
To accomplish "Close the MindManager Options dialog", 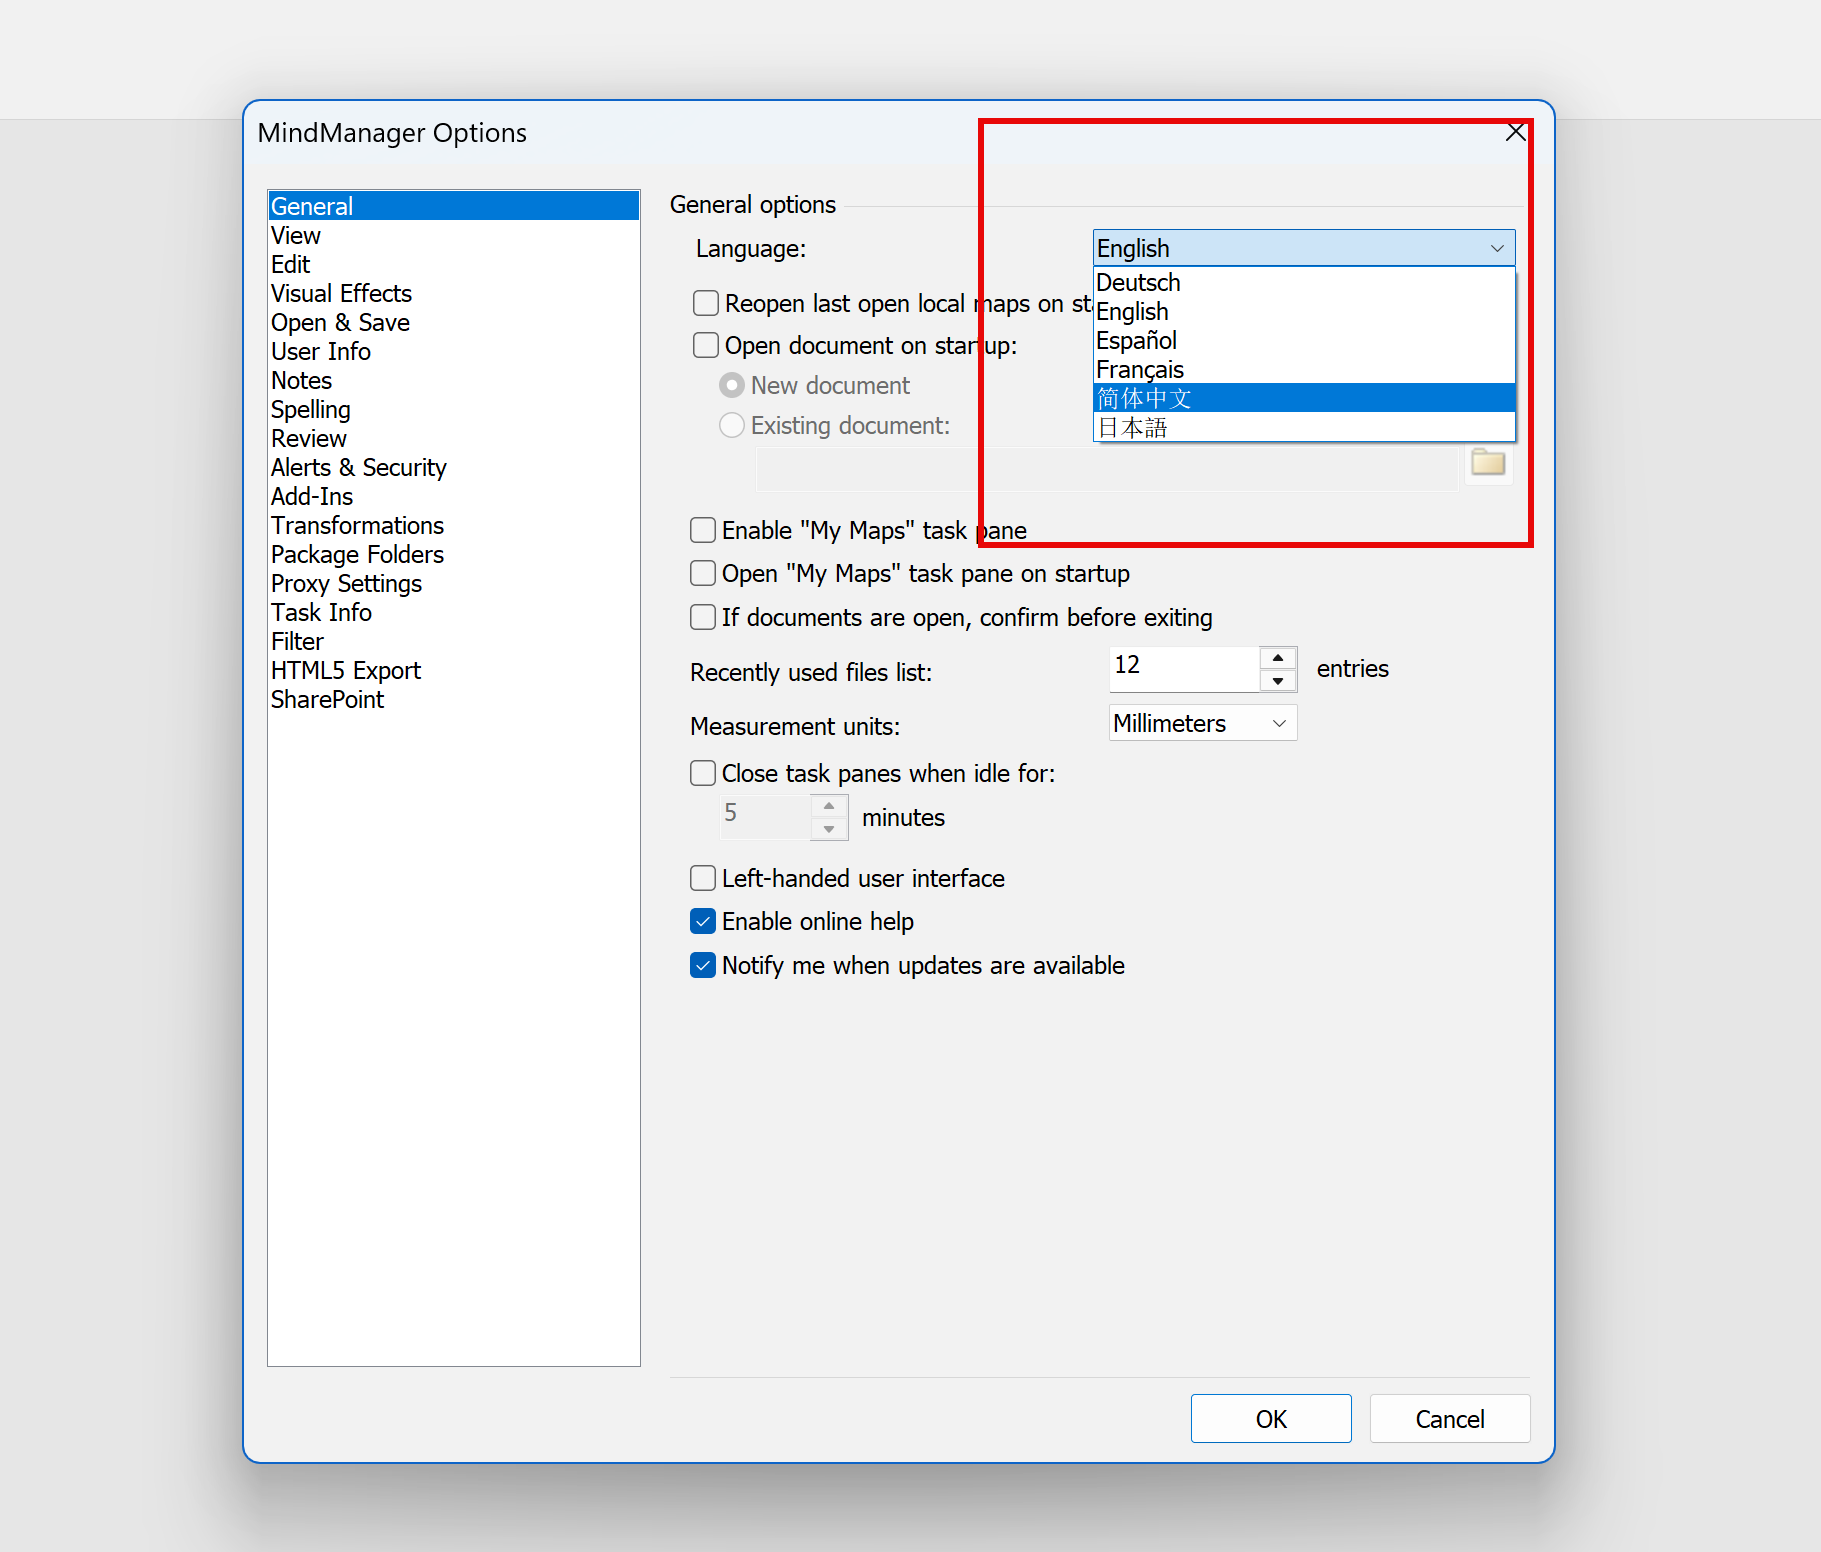I will point(1515,132).
